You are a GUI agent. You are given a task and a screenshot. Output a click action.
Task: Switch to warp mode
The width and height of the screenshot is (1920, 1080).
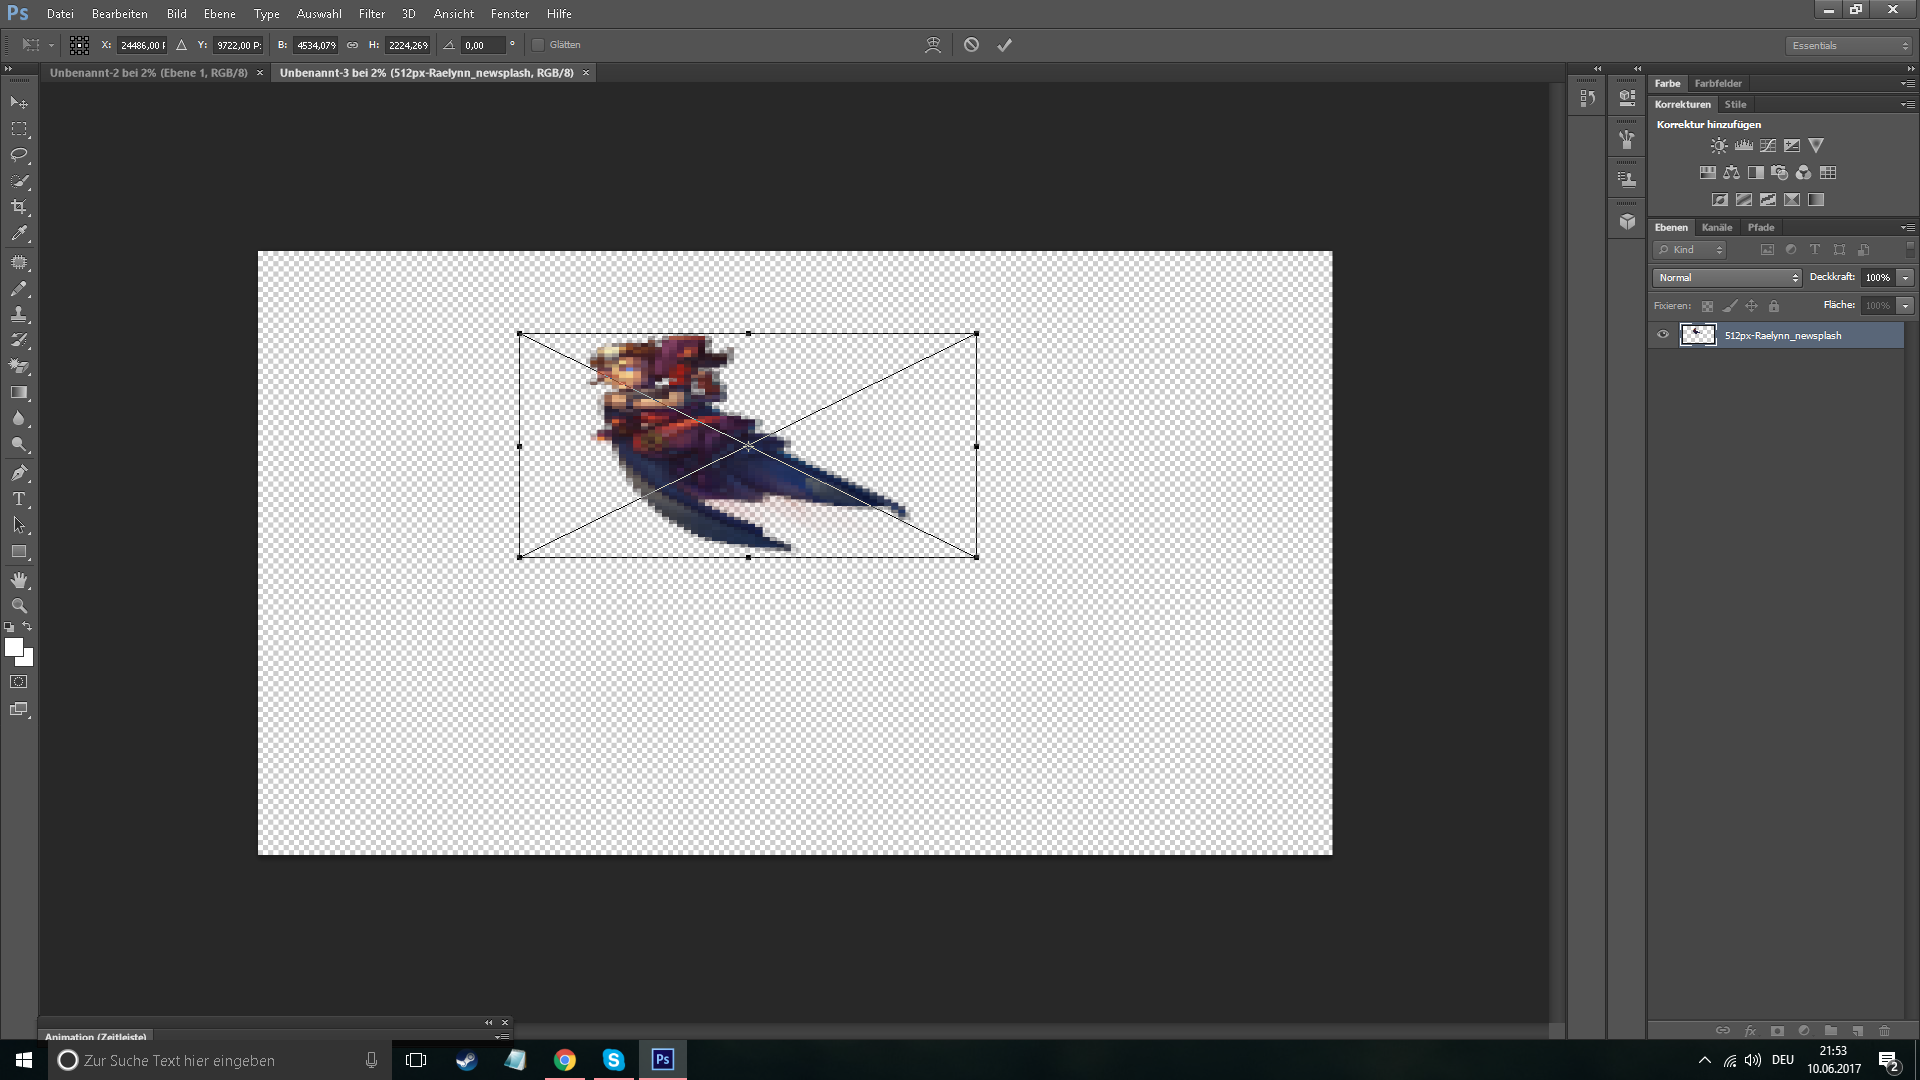click(933, 45)
